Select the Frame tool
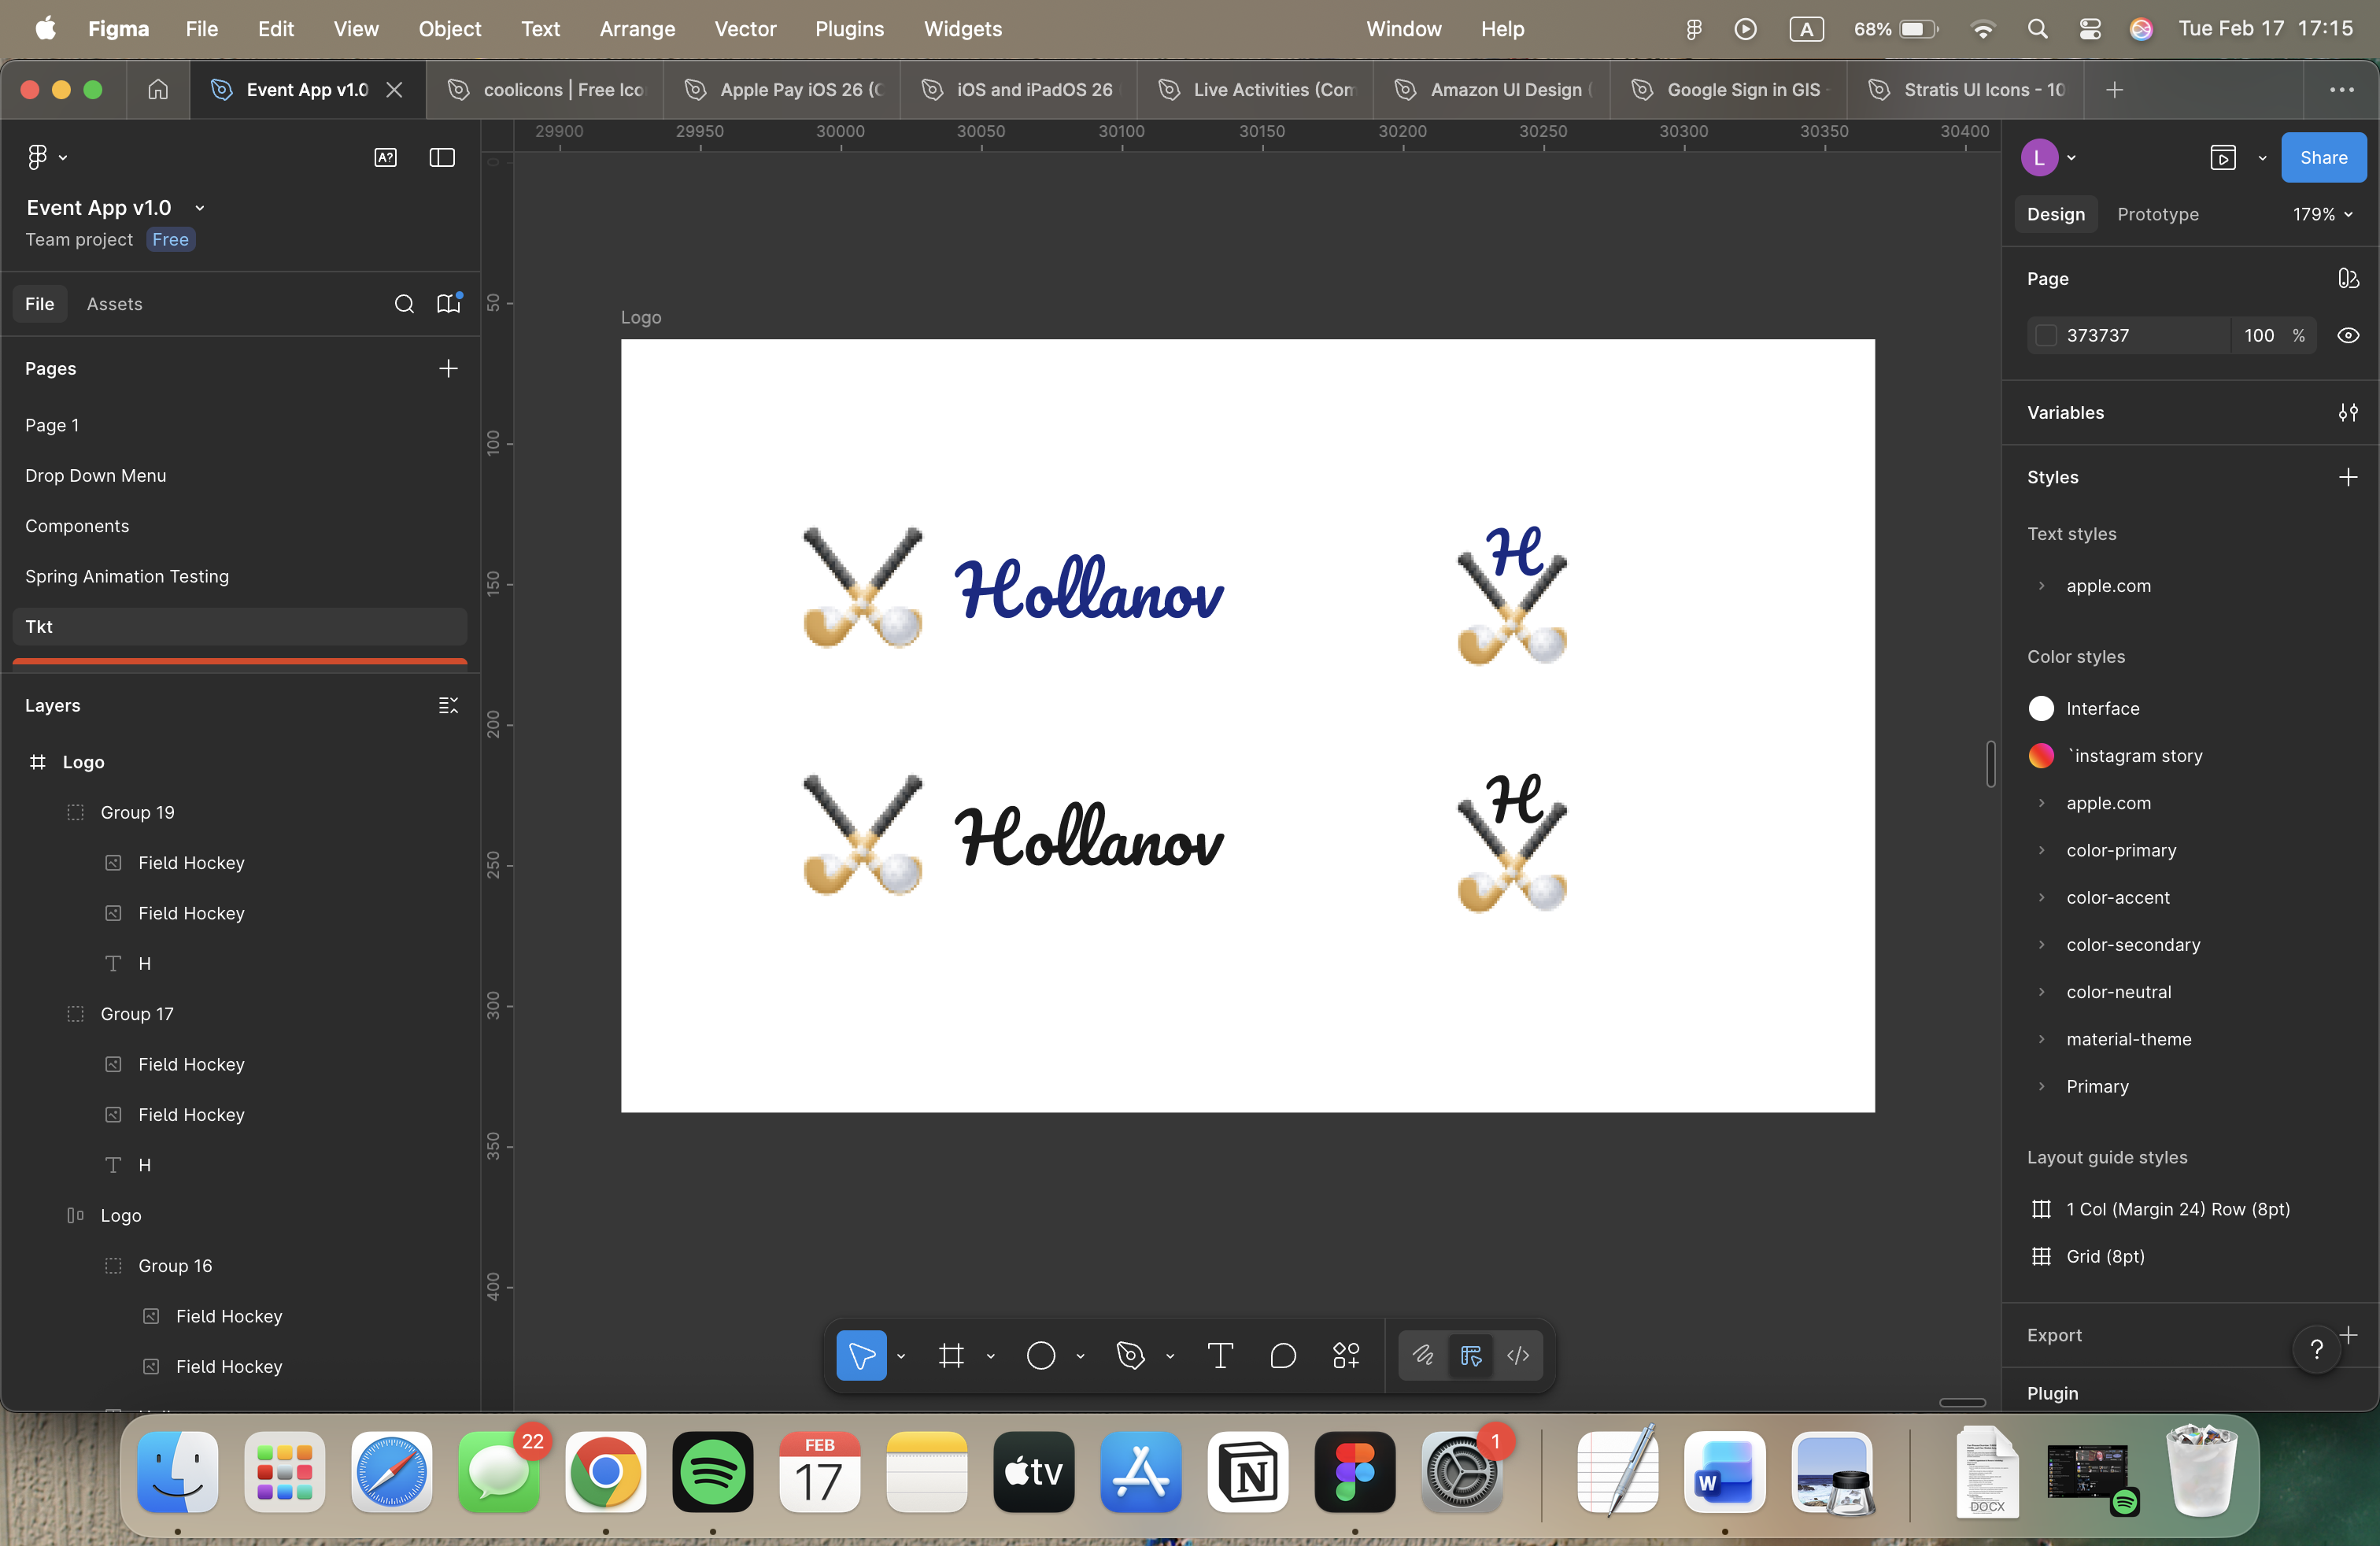 point(951,1355)
